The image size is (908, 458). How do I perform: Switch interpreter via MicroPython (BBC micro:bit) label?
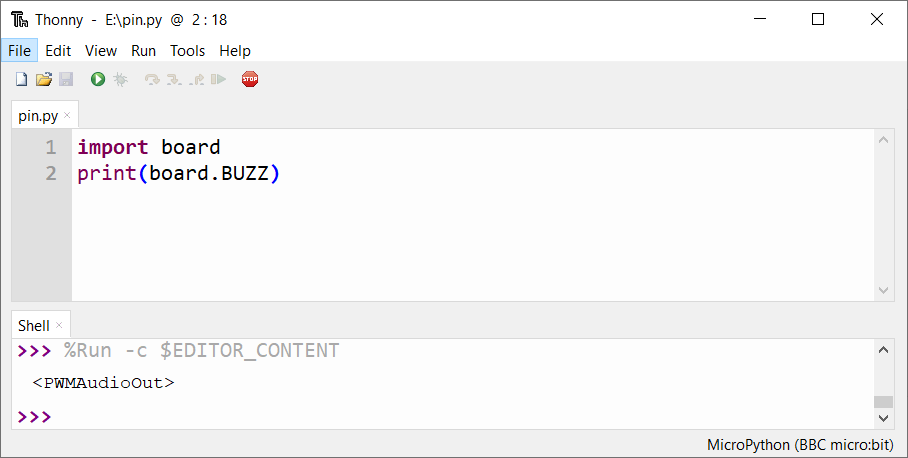(800, 445)
